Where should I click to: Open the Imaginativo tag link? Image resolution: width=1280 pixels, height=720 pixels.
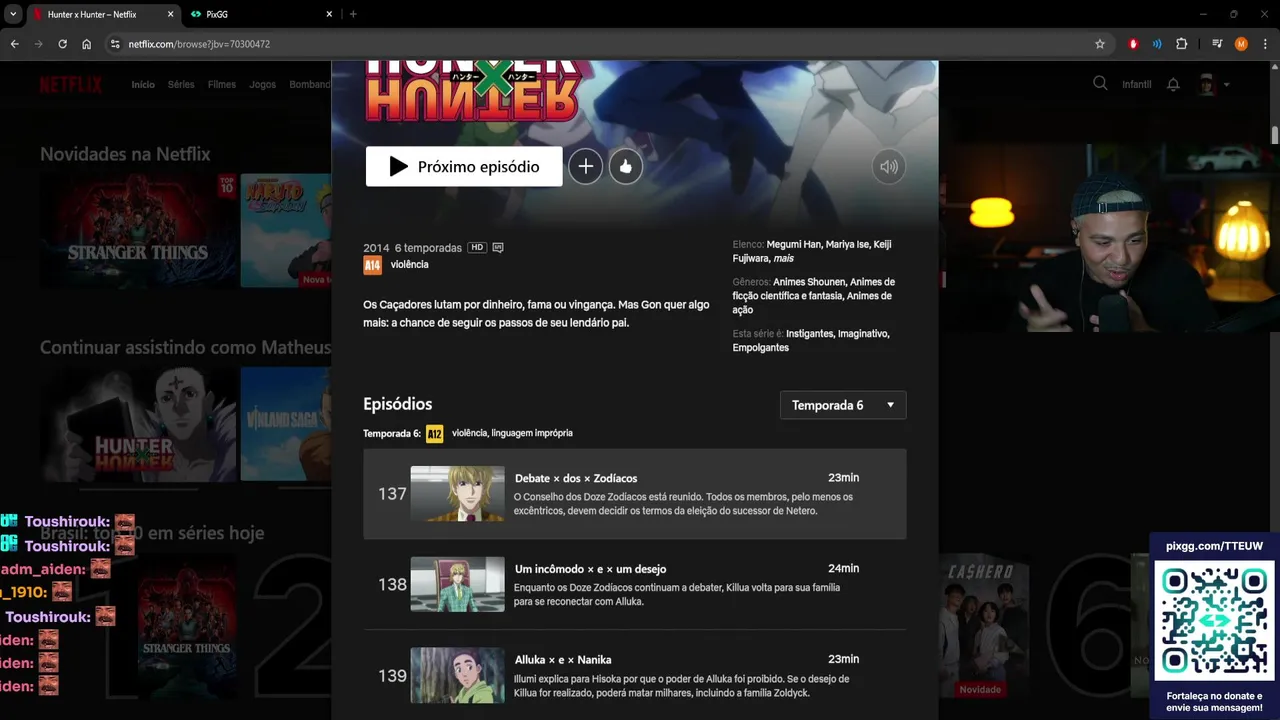(863, 334)
